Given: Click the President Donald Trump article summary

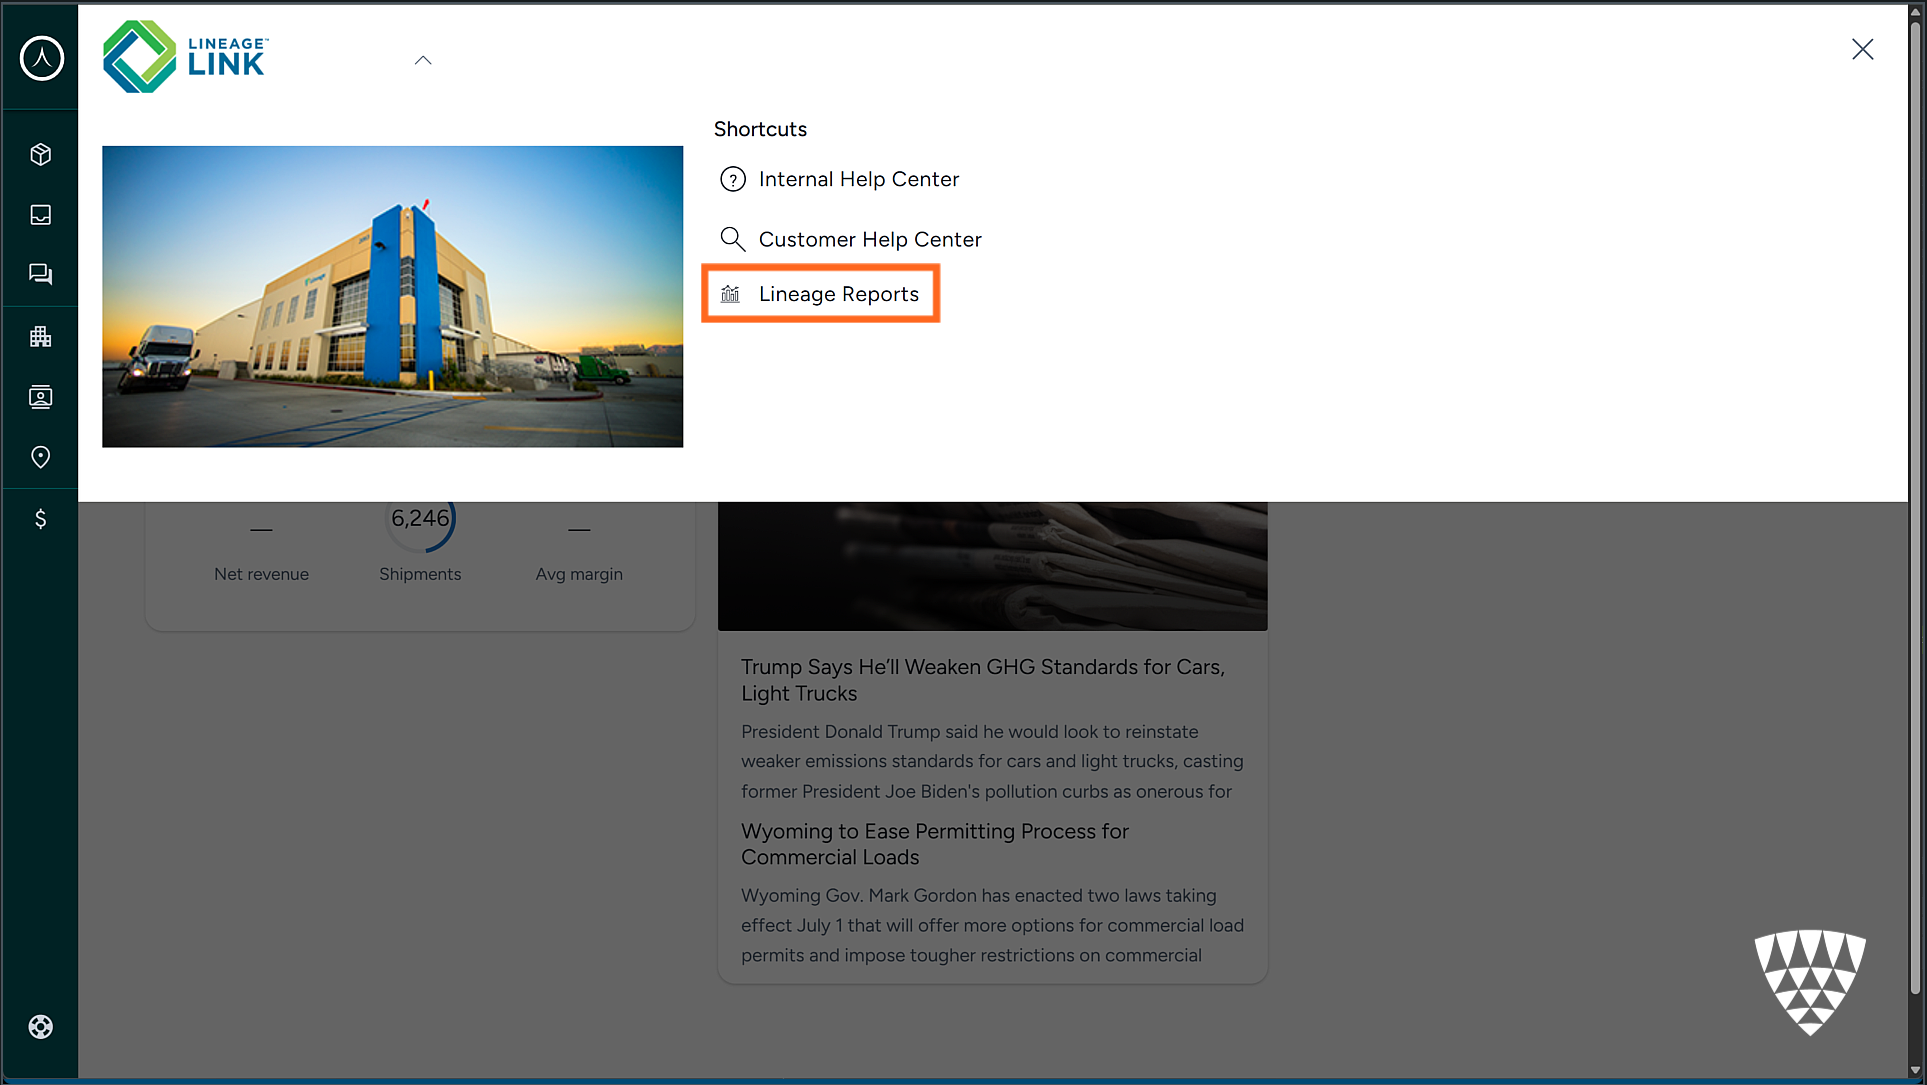Looking at the screenshot, I should pyautogui.click(x=992, y=761).
